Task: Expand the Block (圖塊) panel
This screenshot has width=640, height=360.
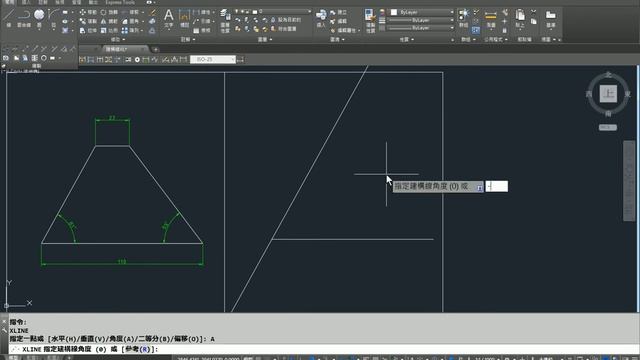Action: click(337, 40)
